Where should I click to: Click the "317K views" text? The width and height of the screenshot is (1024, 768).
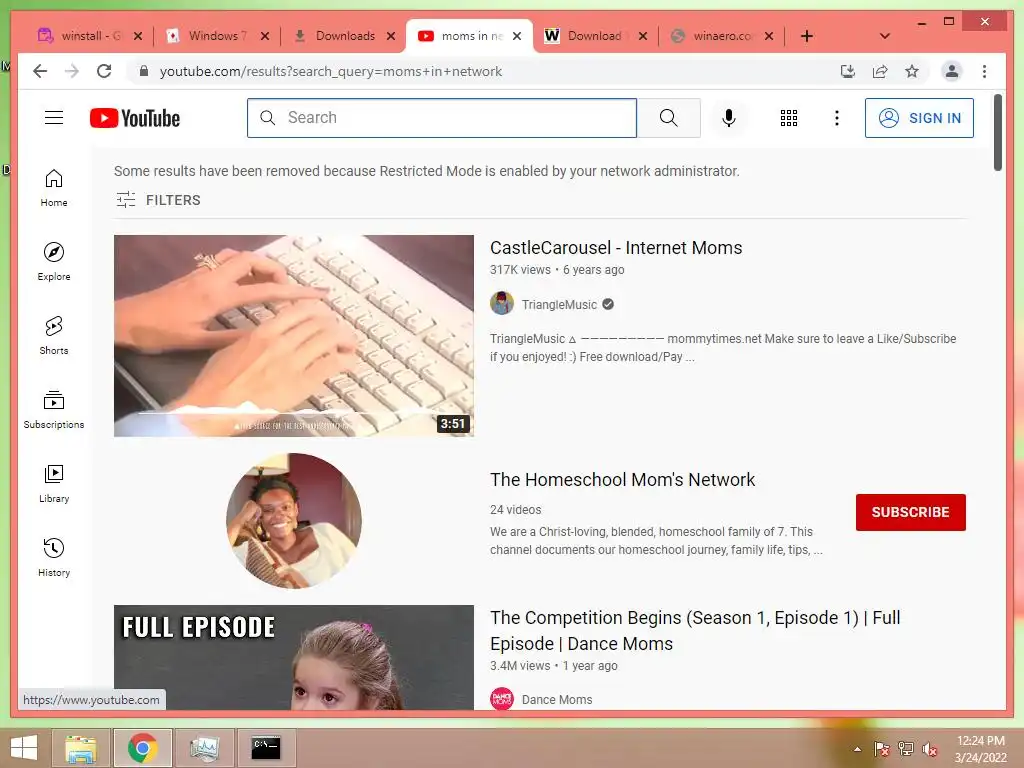(520, 270)
